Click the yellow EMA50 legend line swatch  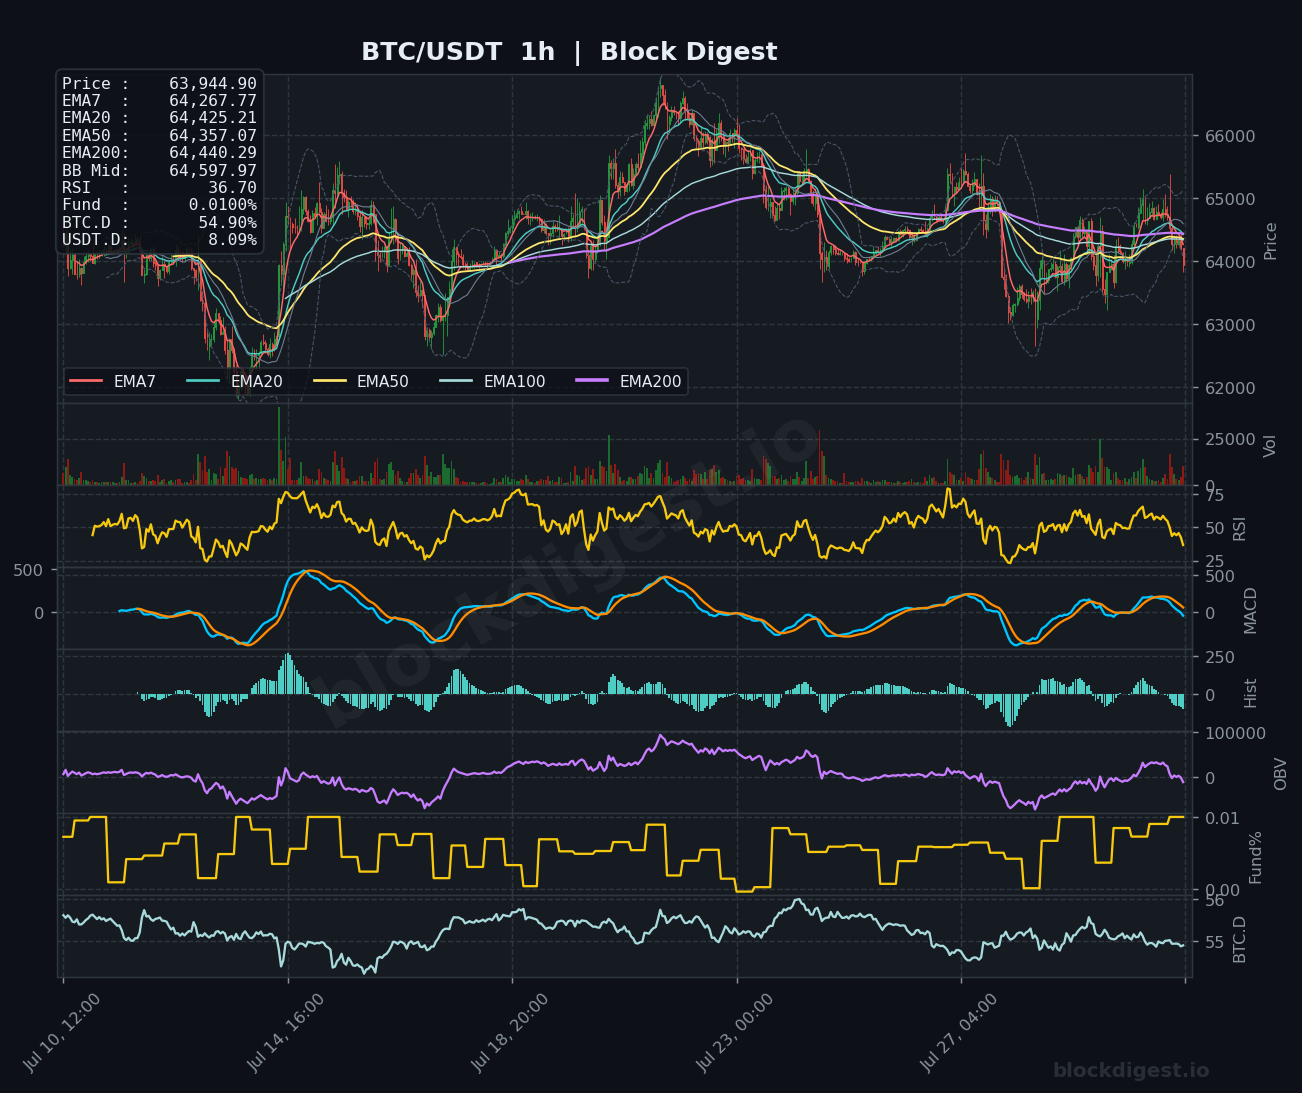tap(329, 382)
